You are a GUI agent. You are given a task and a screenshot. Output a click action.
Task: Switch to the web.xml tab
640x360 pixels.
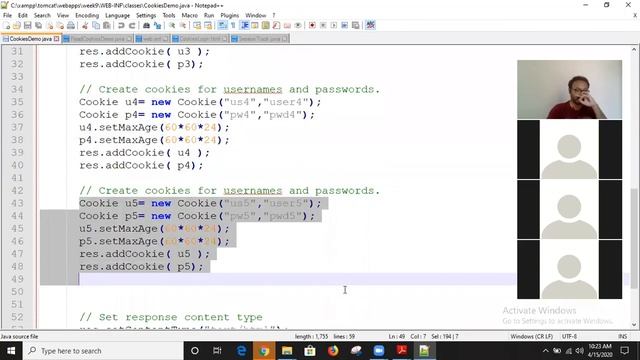pos(152,39)
